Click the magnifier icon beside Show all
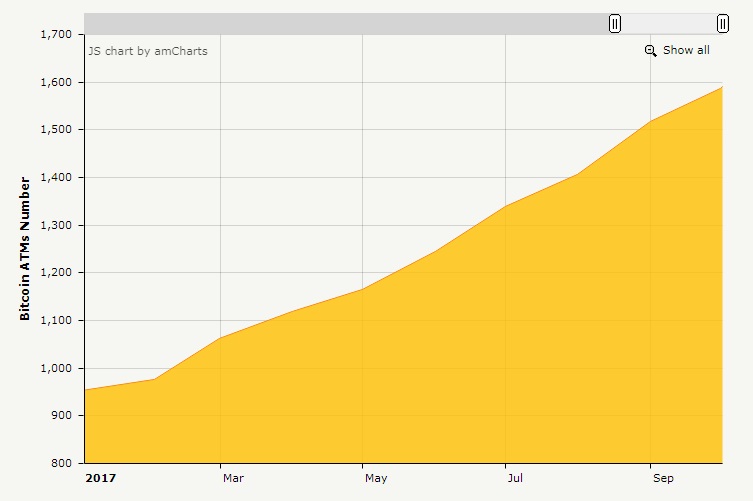The width and height of the screenshot is (753, 501). 650,50
